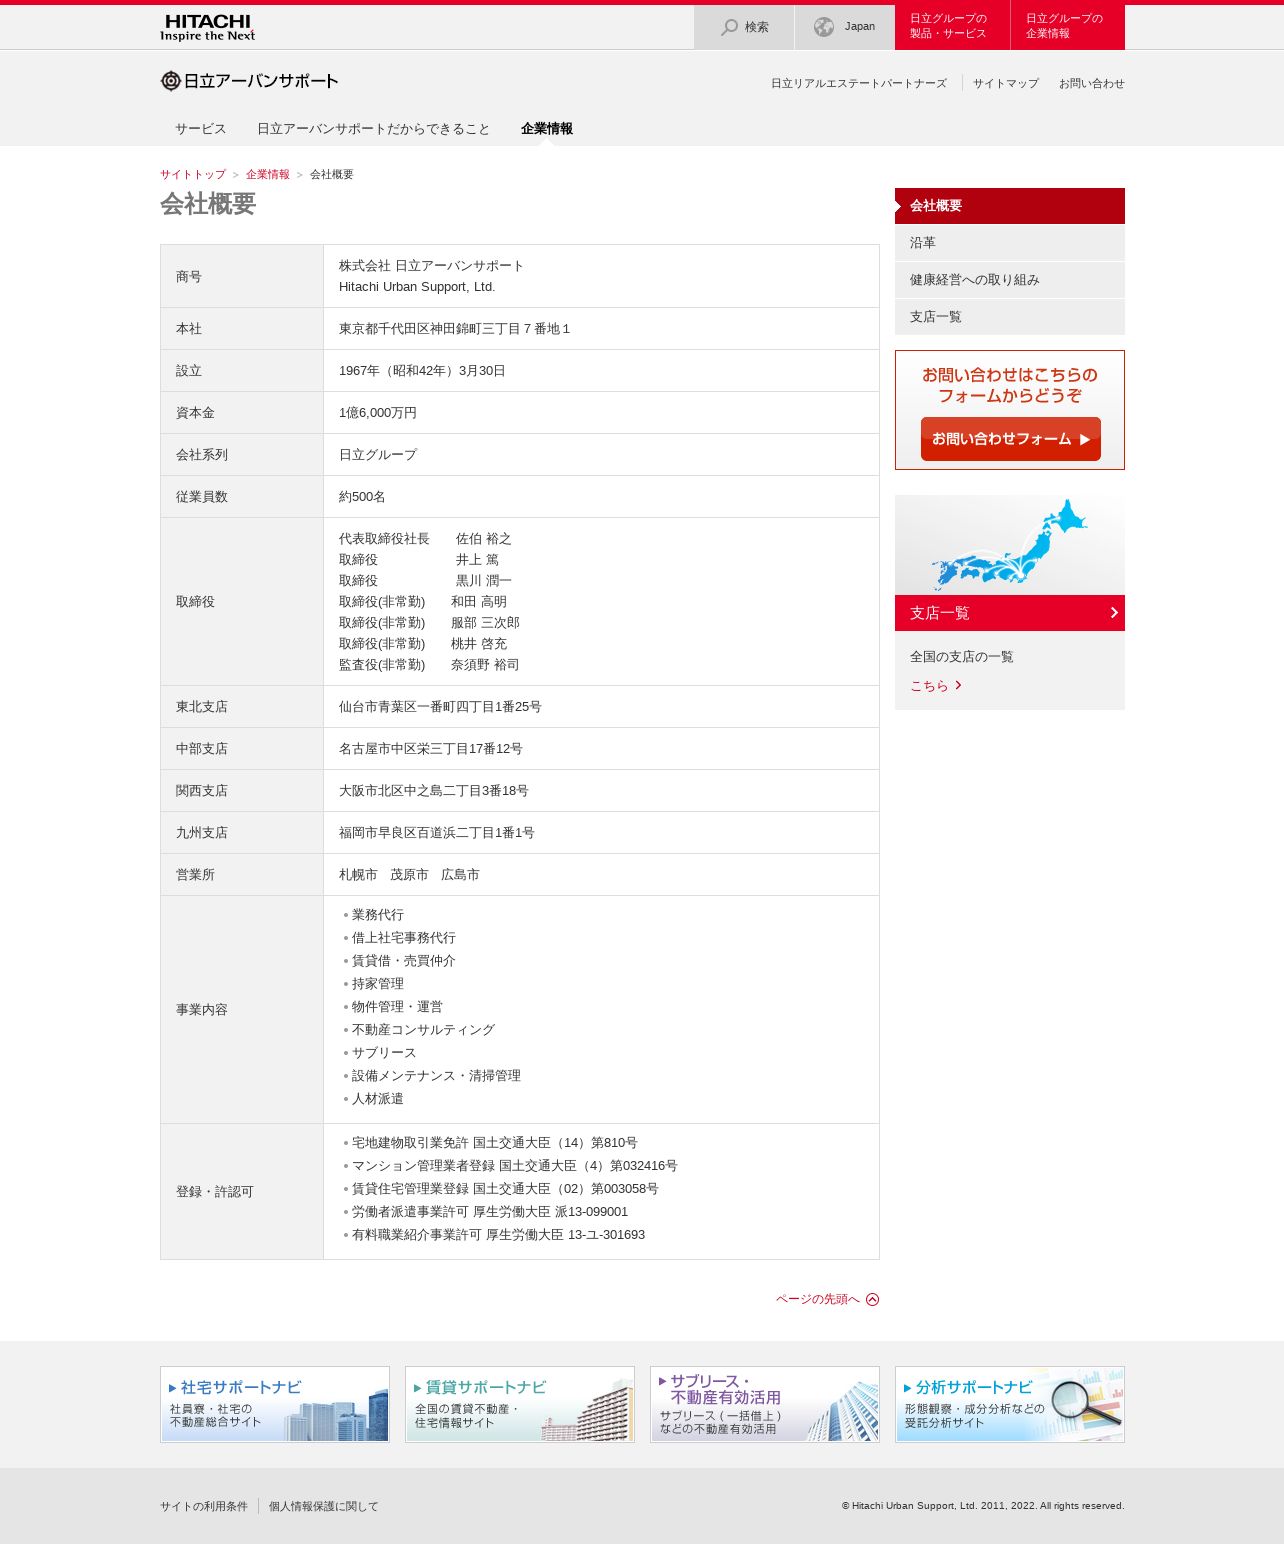Open the 賃貸サポートナビ banner

[520, 1404]
